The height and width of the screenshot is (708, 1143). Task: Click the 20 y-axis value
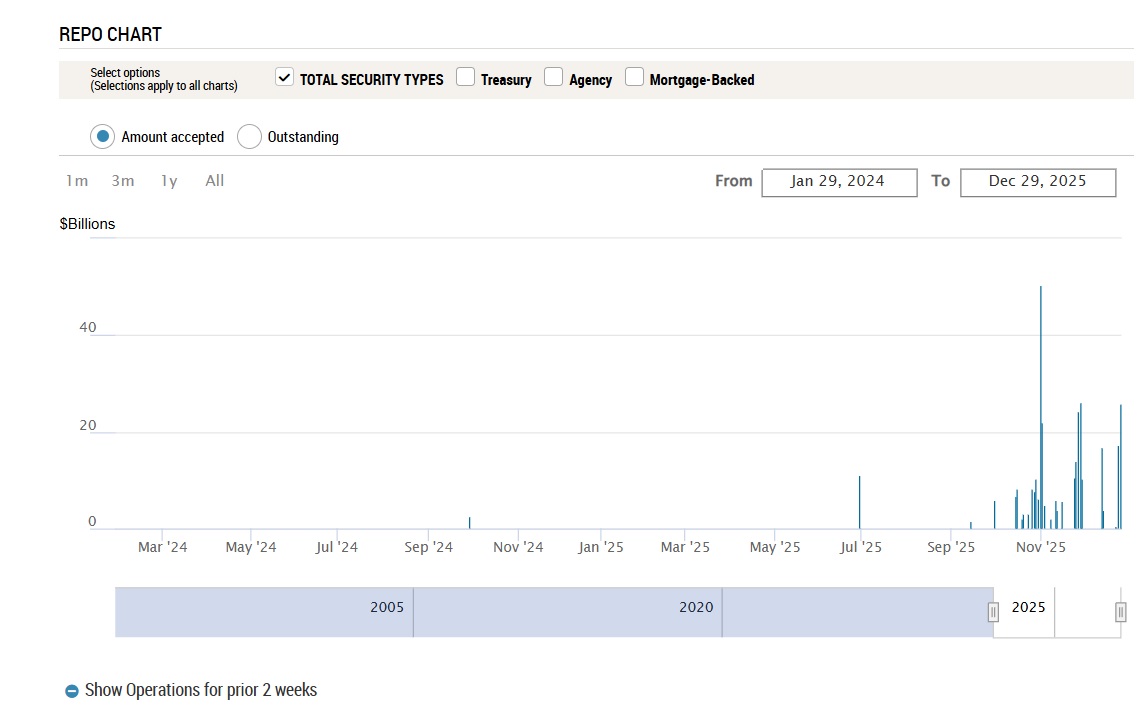point(87,425)
